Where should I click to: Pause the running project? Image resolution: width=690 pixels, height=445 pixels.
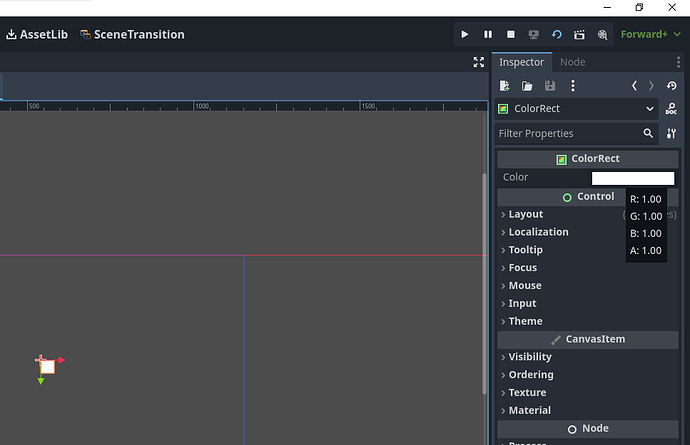point(488,34)
